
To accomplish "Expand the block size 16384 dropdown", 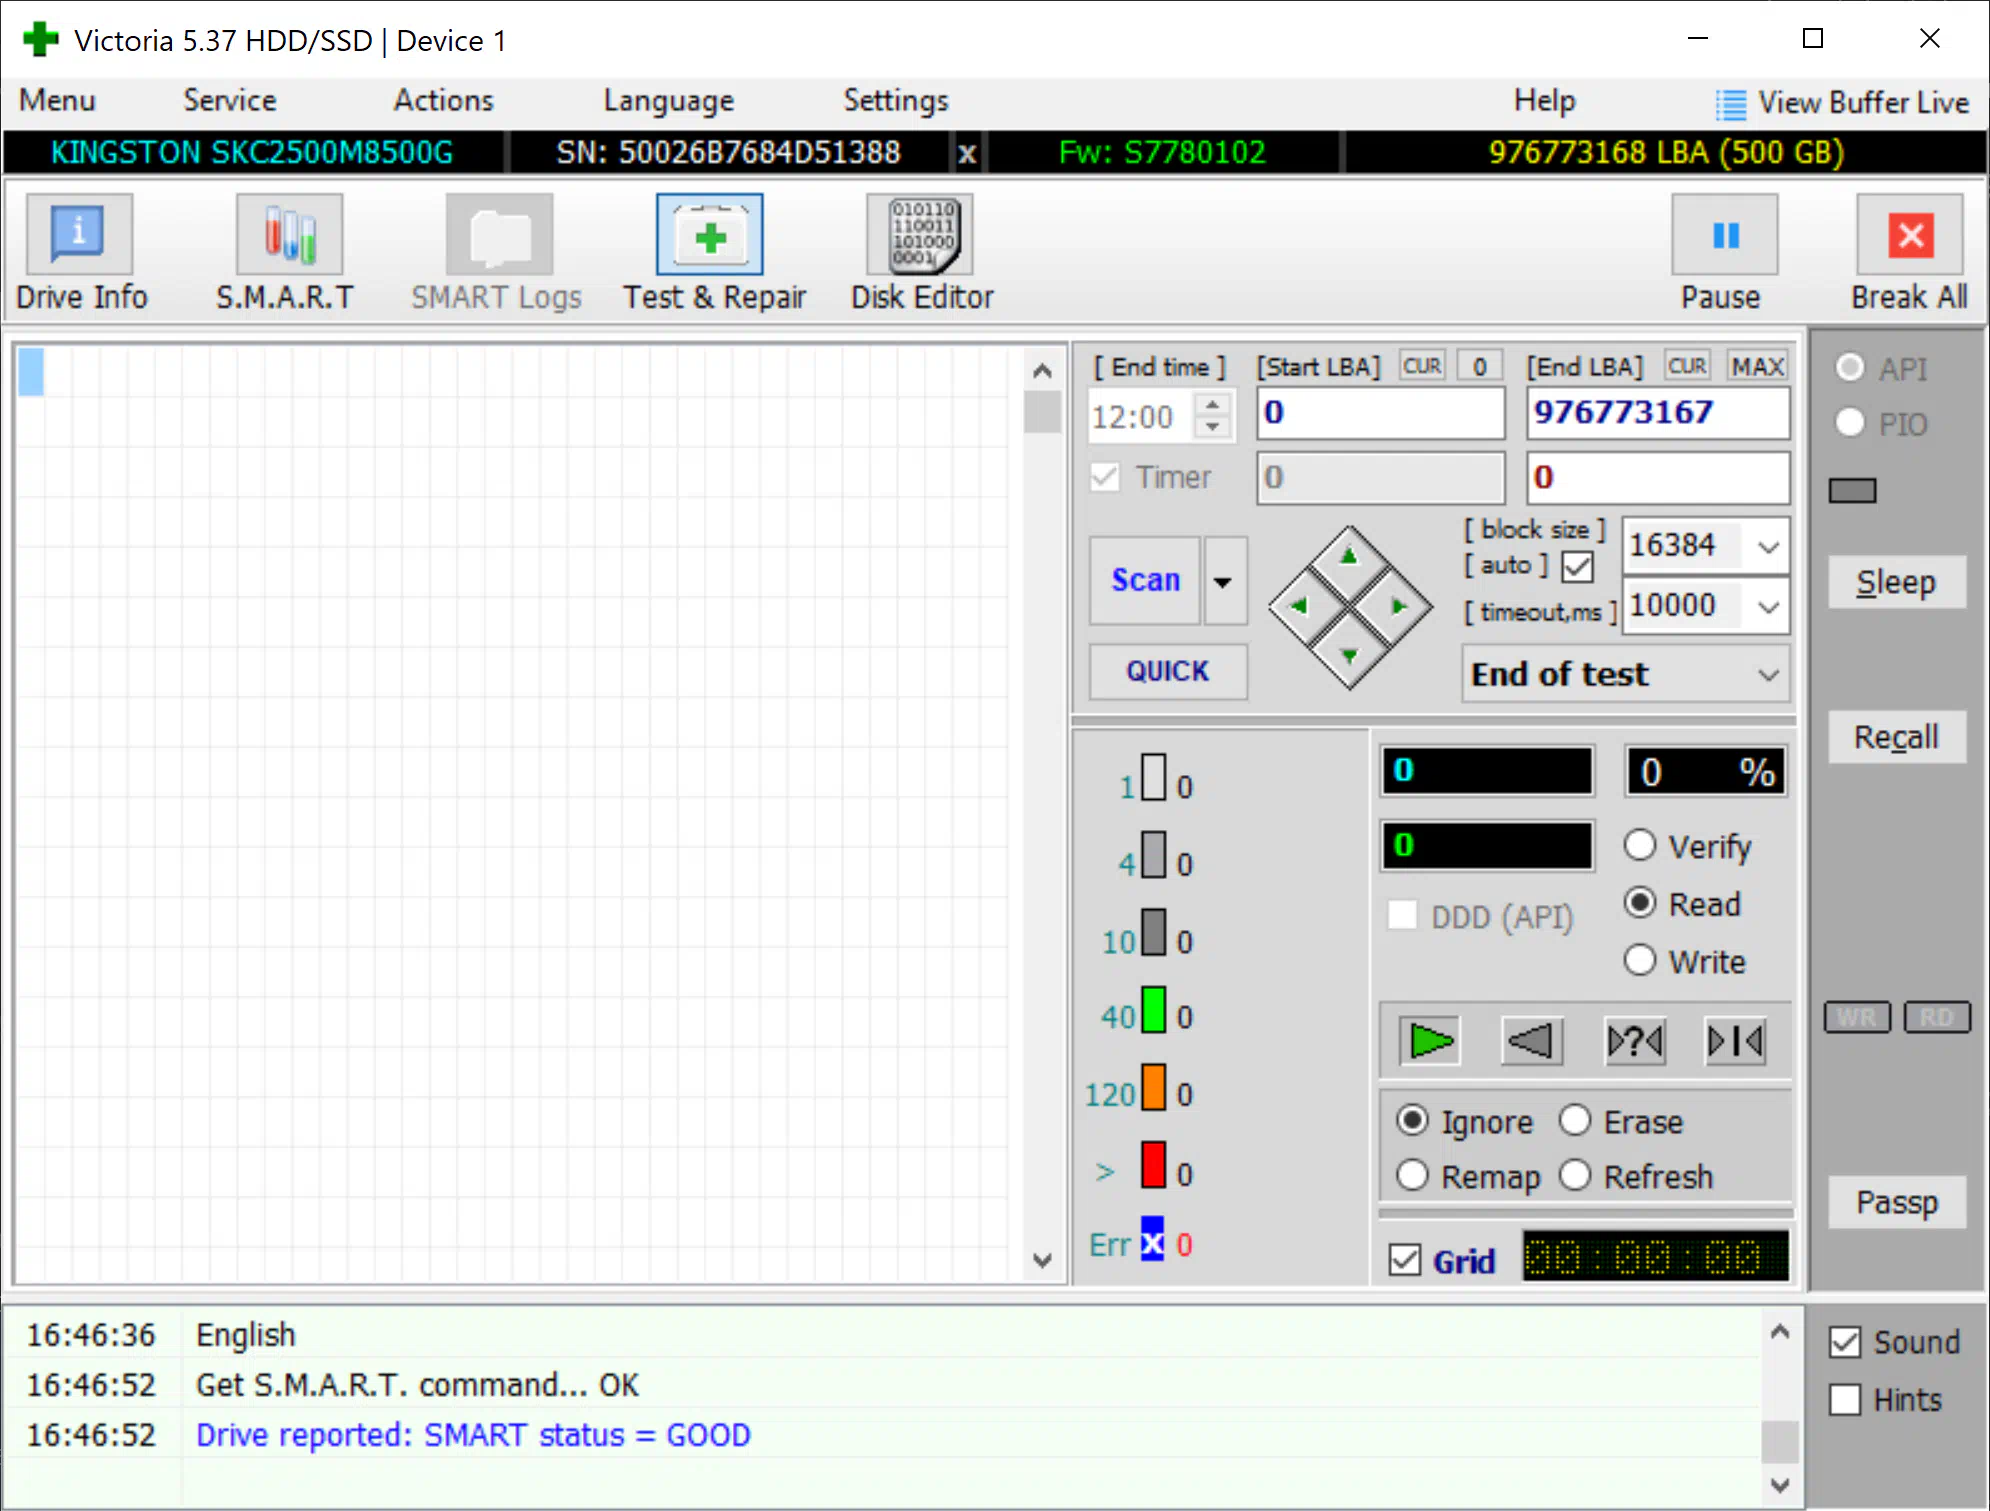I will point(1768,547).
